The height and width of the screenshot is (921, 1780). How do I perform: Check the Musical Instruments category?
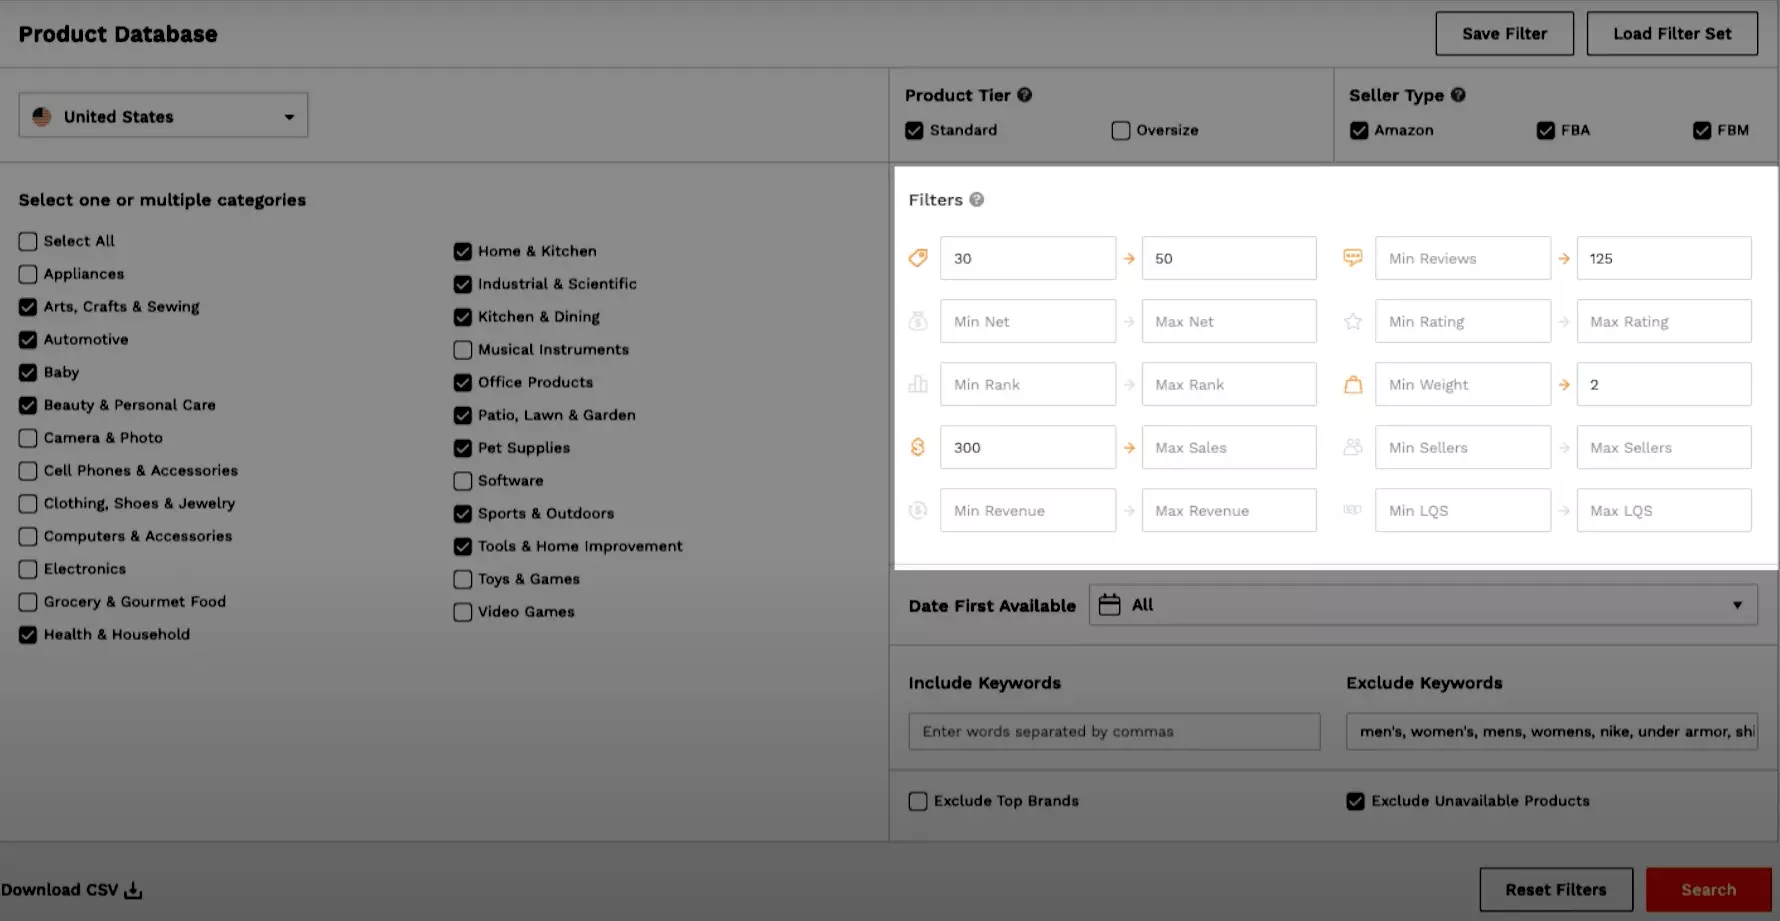coord(463,350)
